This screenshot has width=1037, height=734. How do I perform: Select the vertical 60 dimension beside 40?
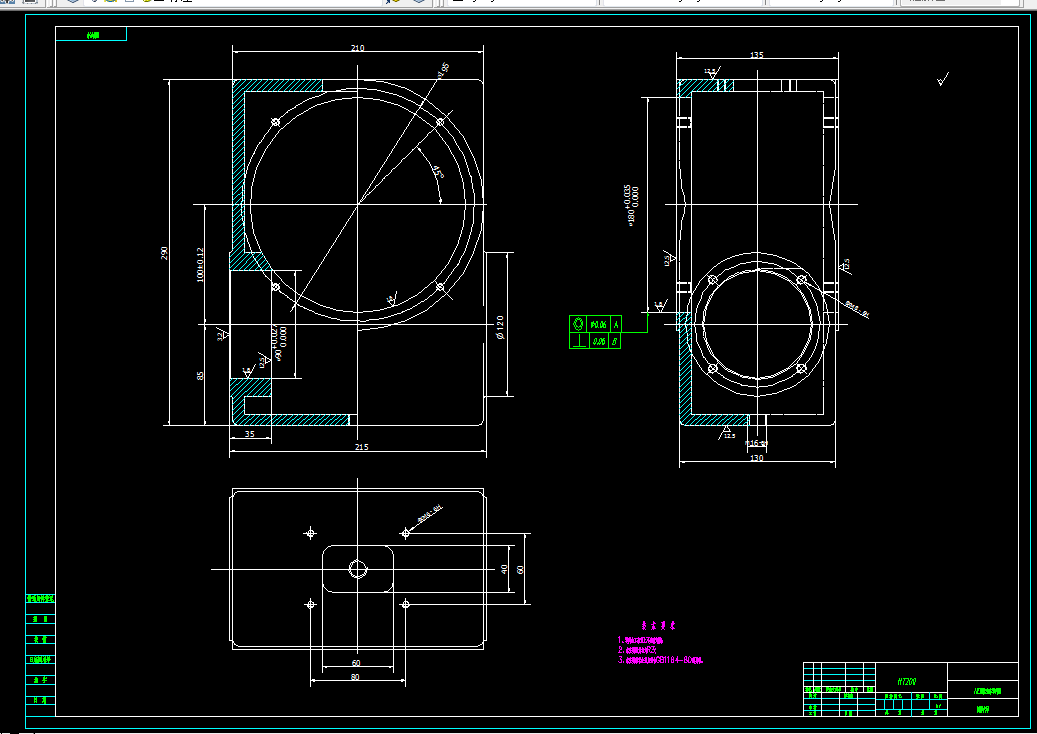(520, 569)
